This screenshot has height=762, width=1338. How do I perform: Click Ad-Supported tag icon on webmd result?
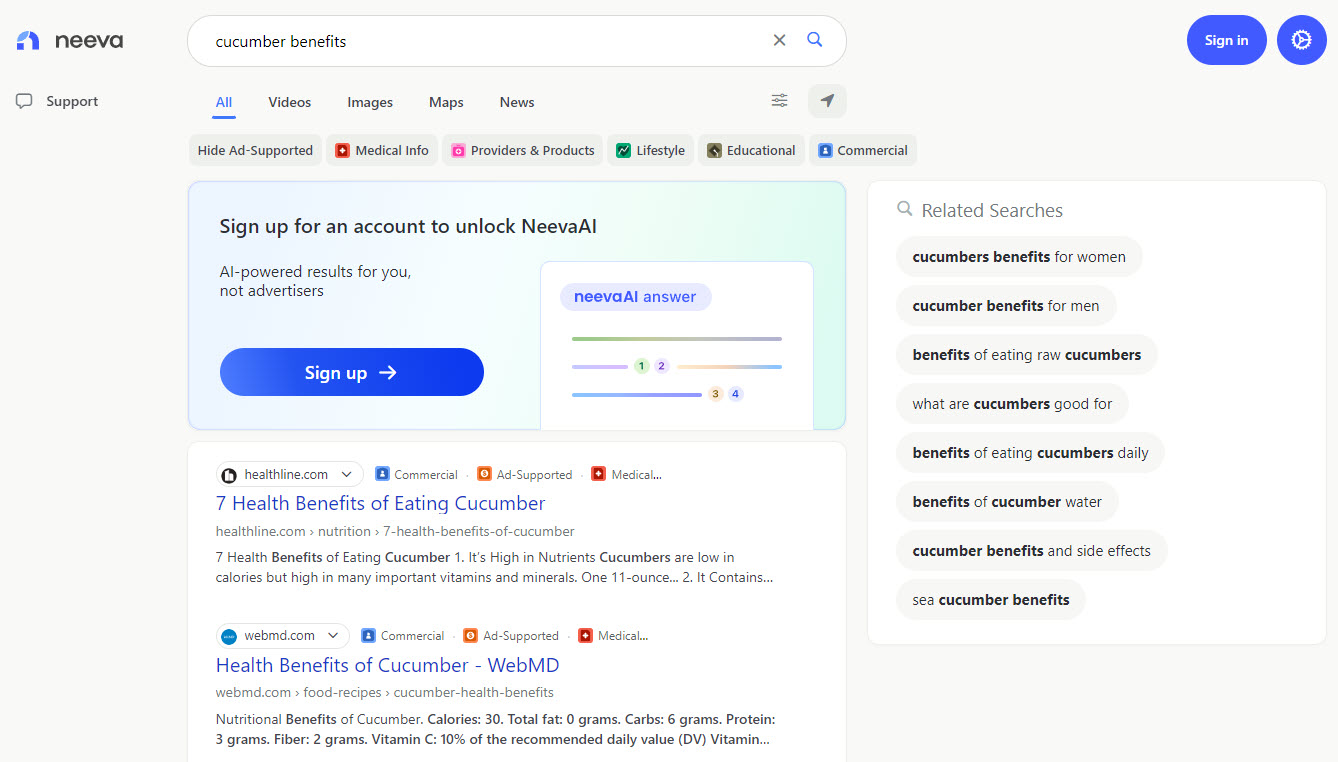coord(470,635)
